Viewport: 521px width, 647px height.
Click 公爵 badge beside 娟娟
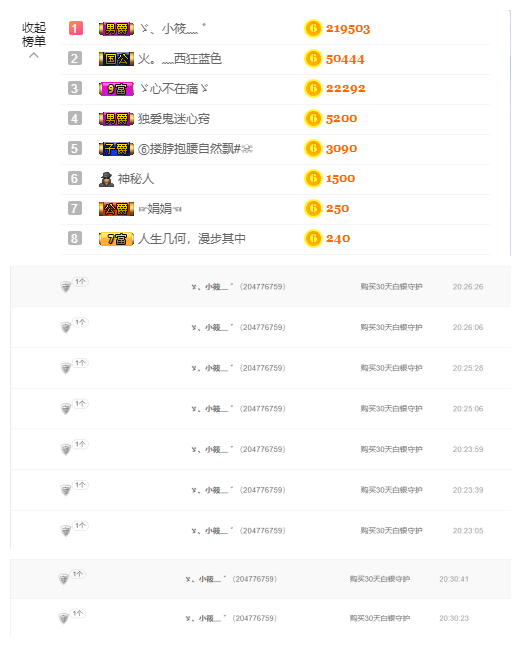116,209
